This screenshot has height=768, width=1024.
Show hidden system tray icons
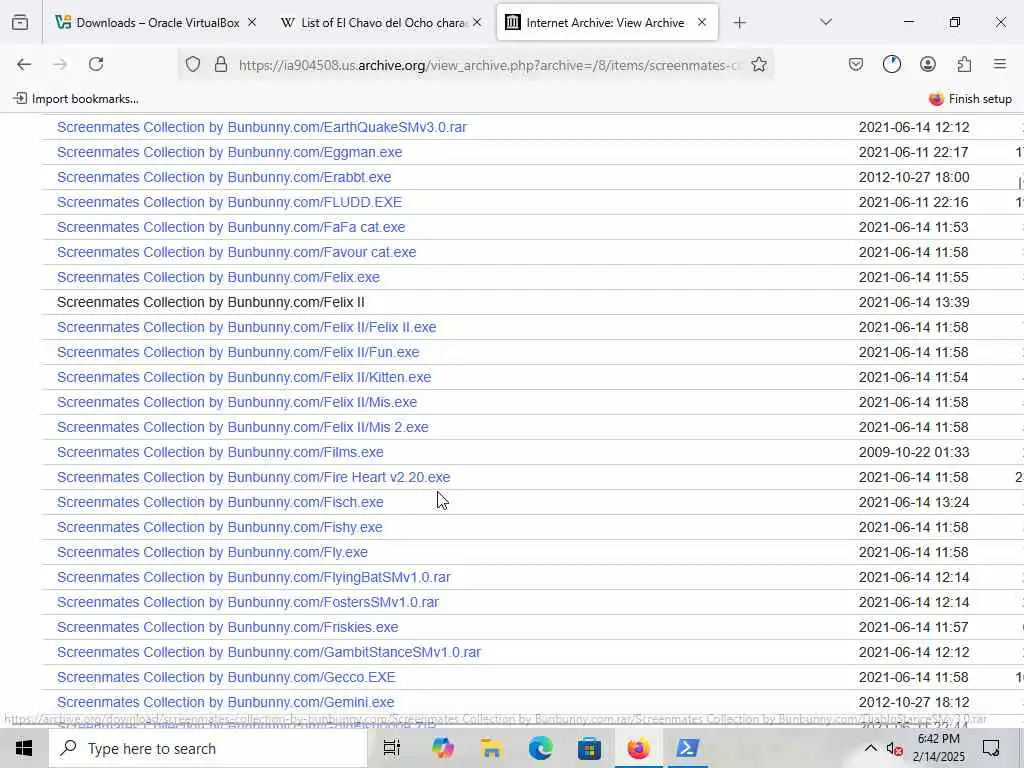871,748
